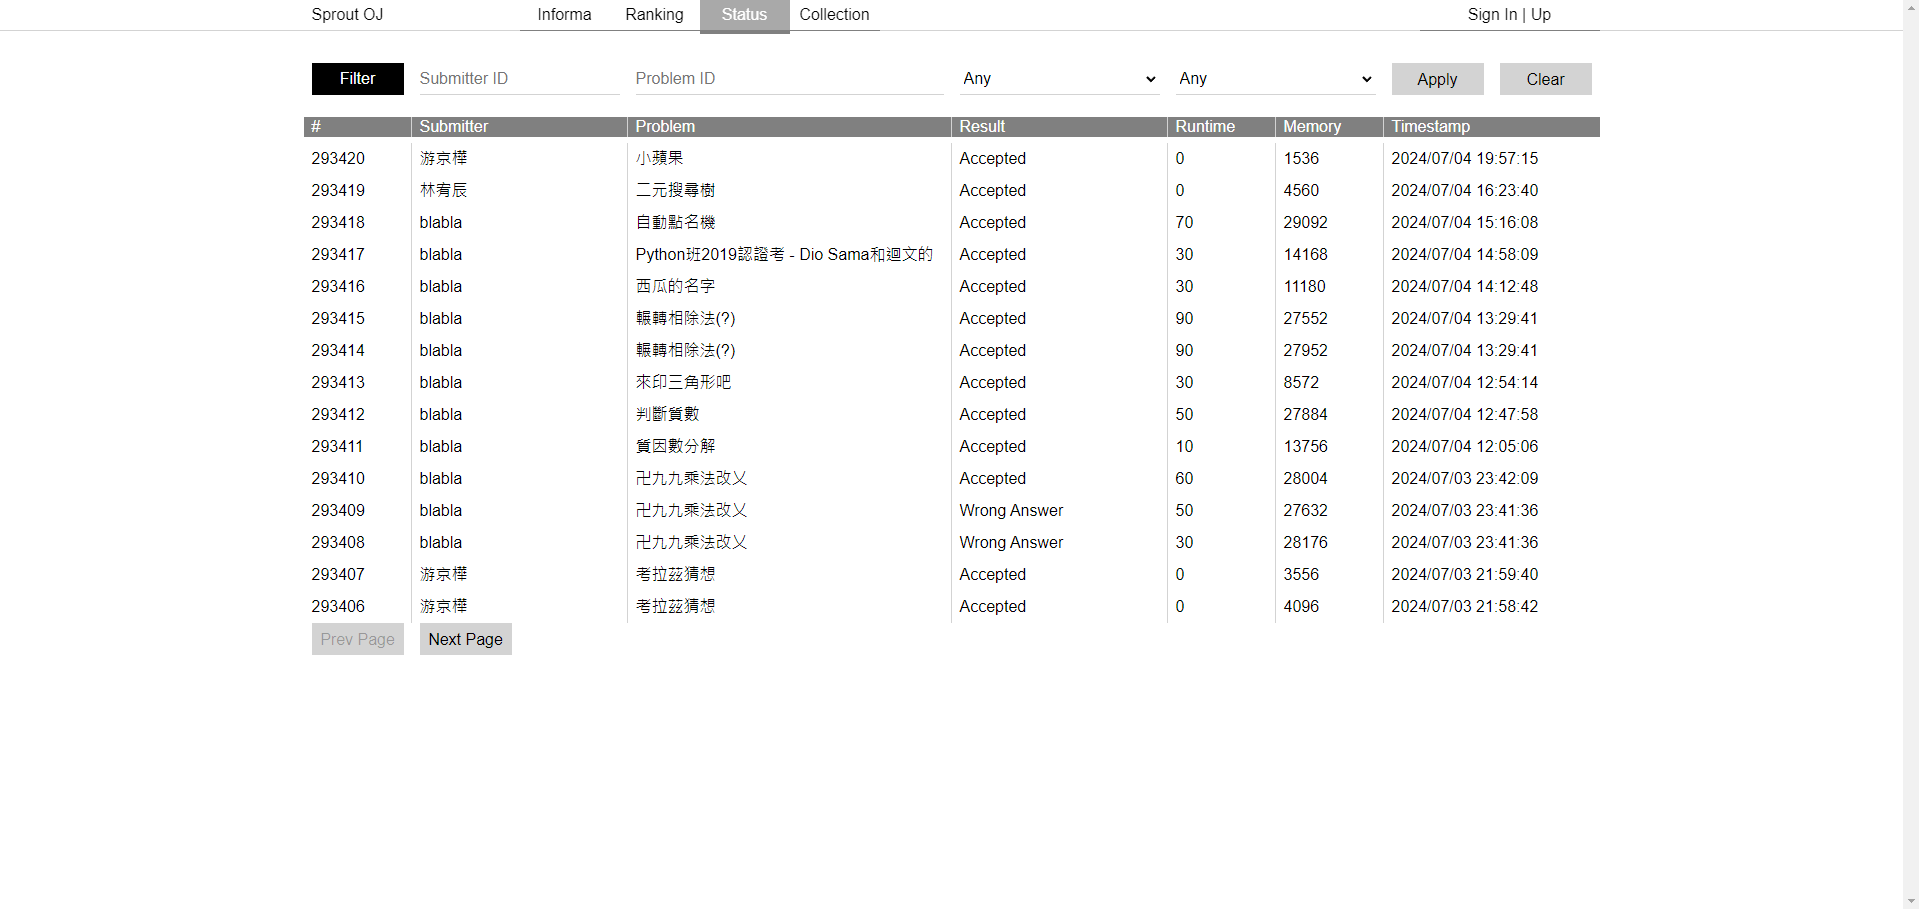The height and width of the screenshot is (909, 1919).
Task: Open problem Python班2019認證考 - Dio Sama和迴文的
Action: click(x=783, y=255)
